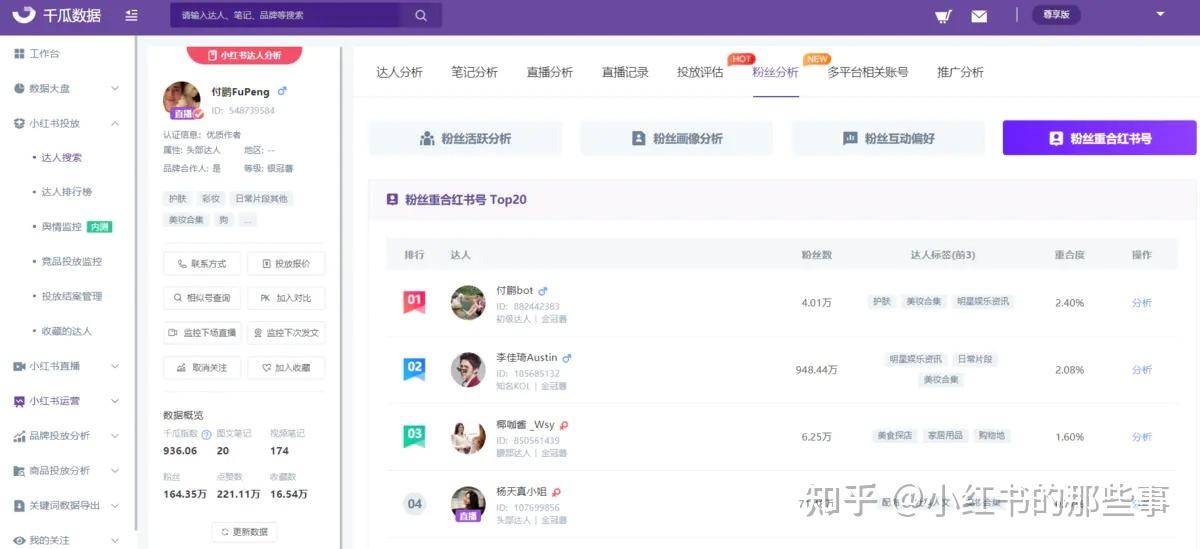This screenshot has width=1200, height=549.
Task: Select 粉丝互动偏好 section button
Action: [x=888, y=138]
